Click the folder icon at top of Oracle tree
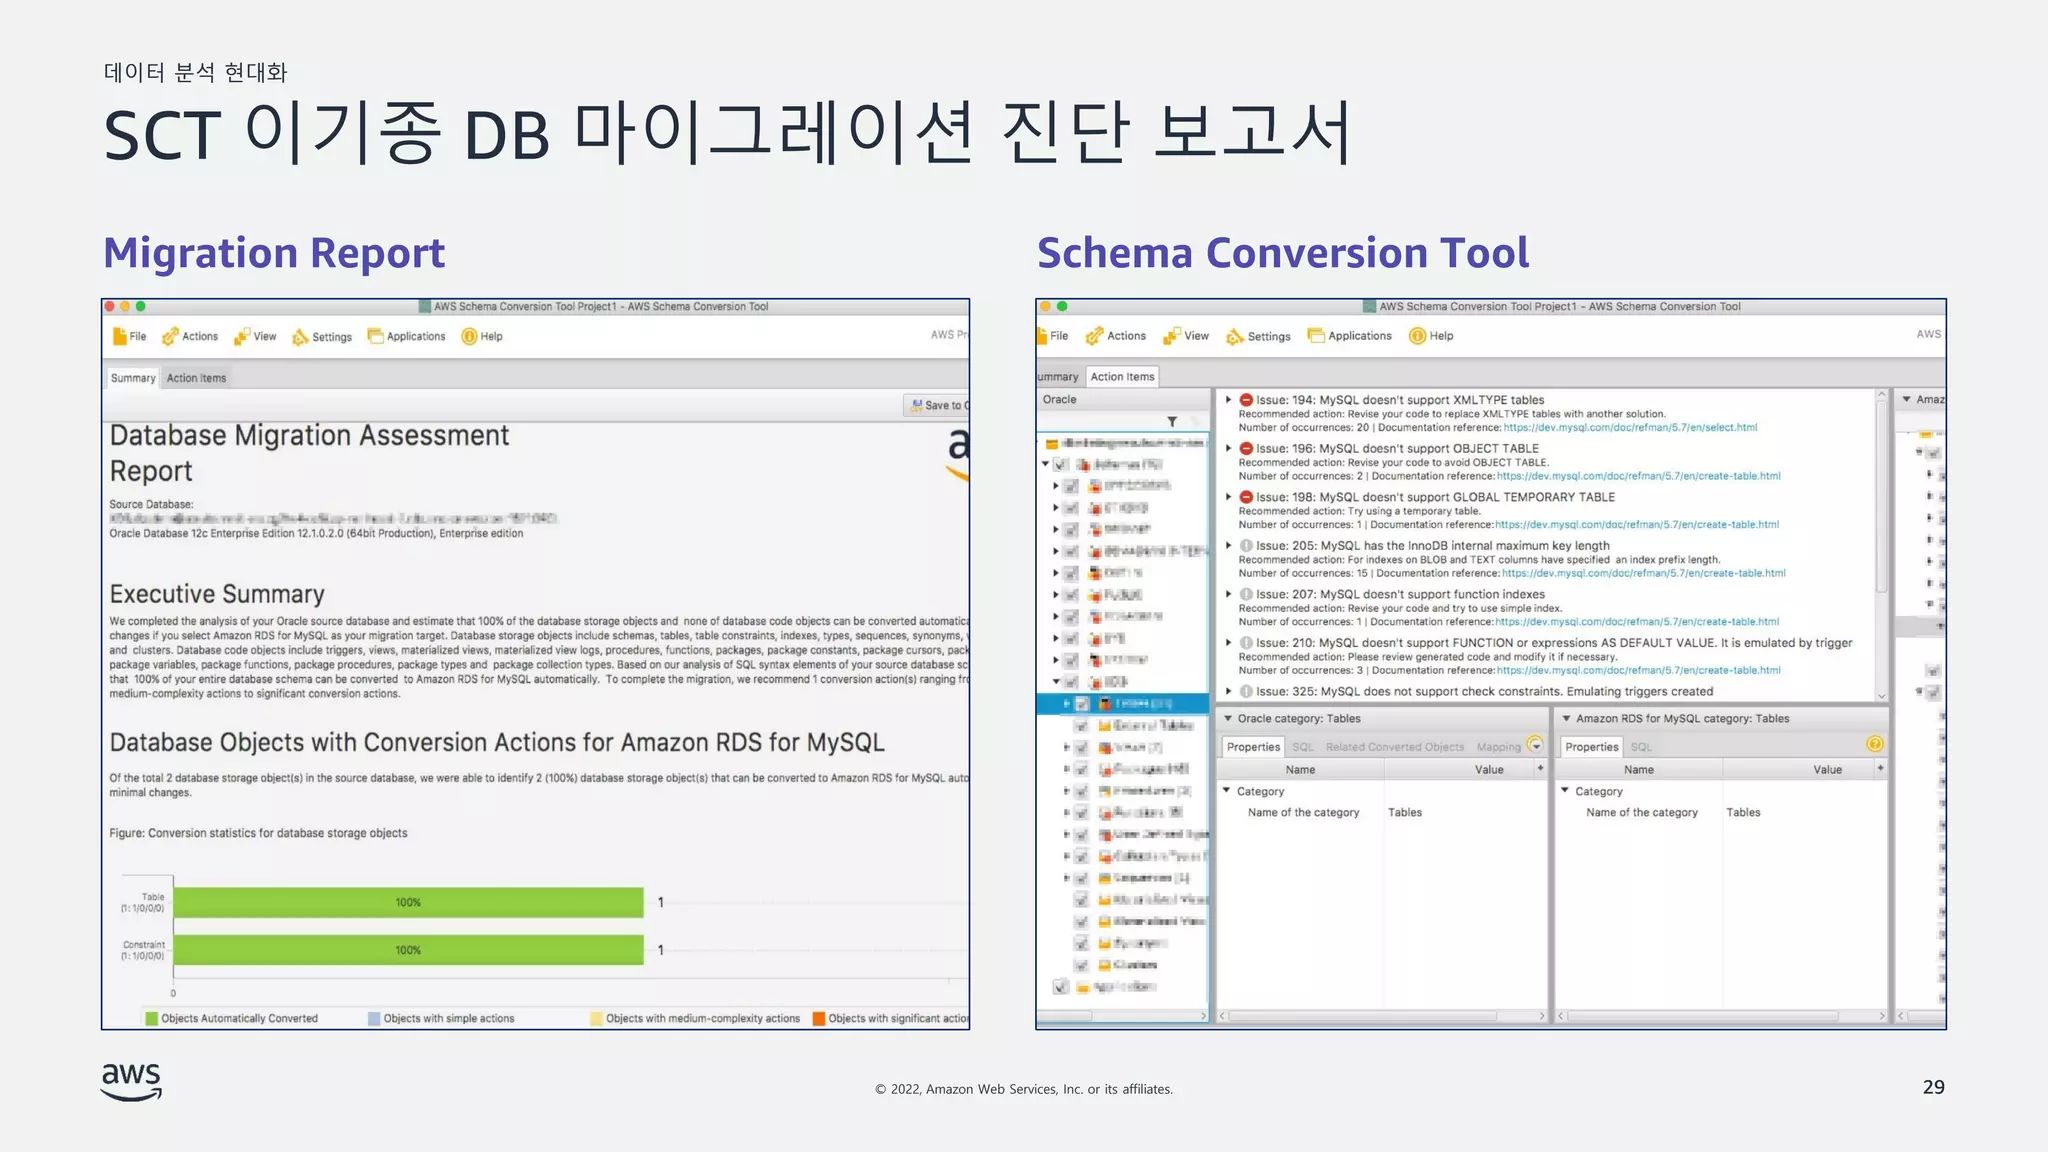This screenshot has height=1152, width=2048. pos(1052,443)
